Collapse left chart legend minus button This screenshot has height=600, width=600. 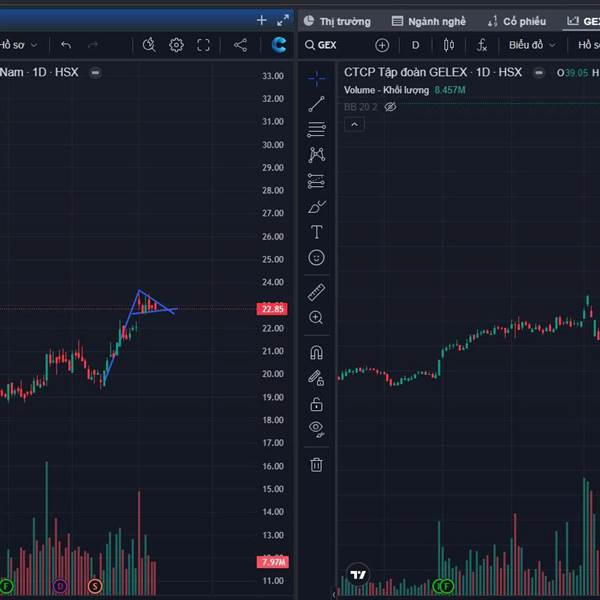pos(95,72)
